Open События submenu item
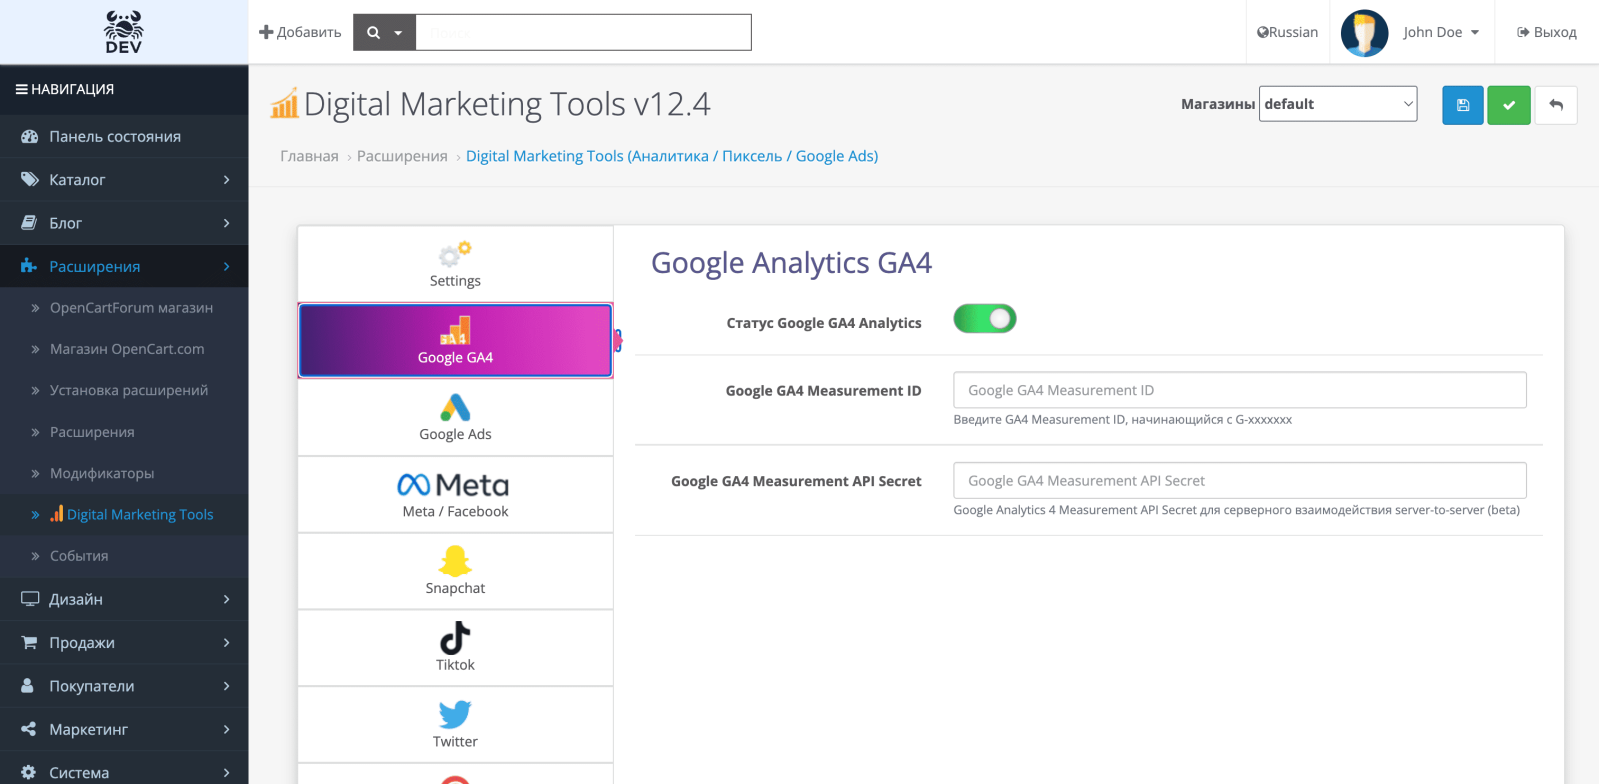The image size is (1600, 784). click(x=124, y=556)
